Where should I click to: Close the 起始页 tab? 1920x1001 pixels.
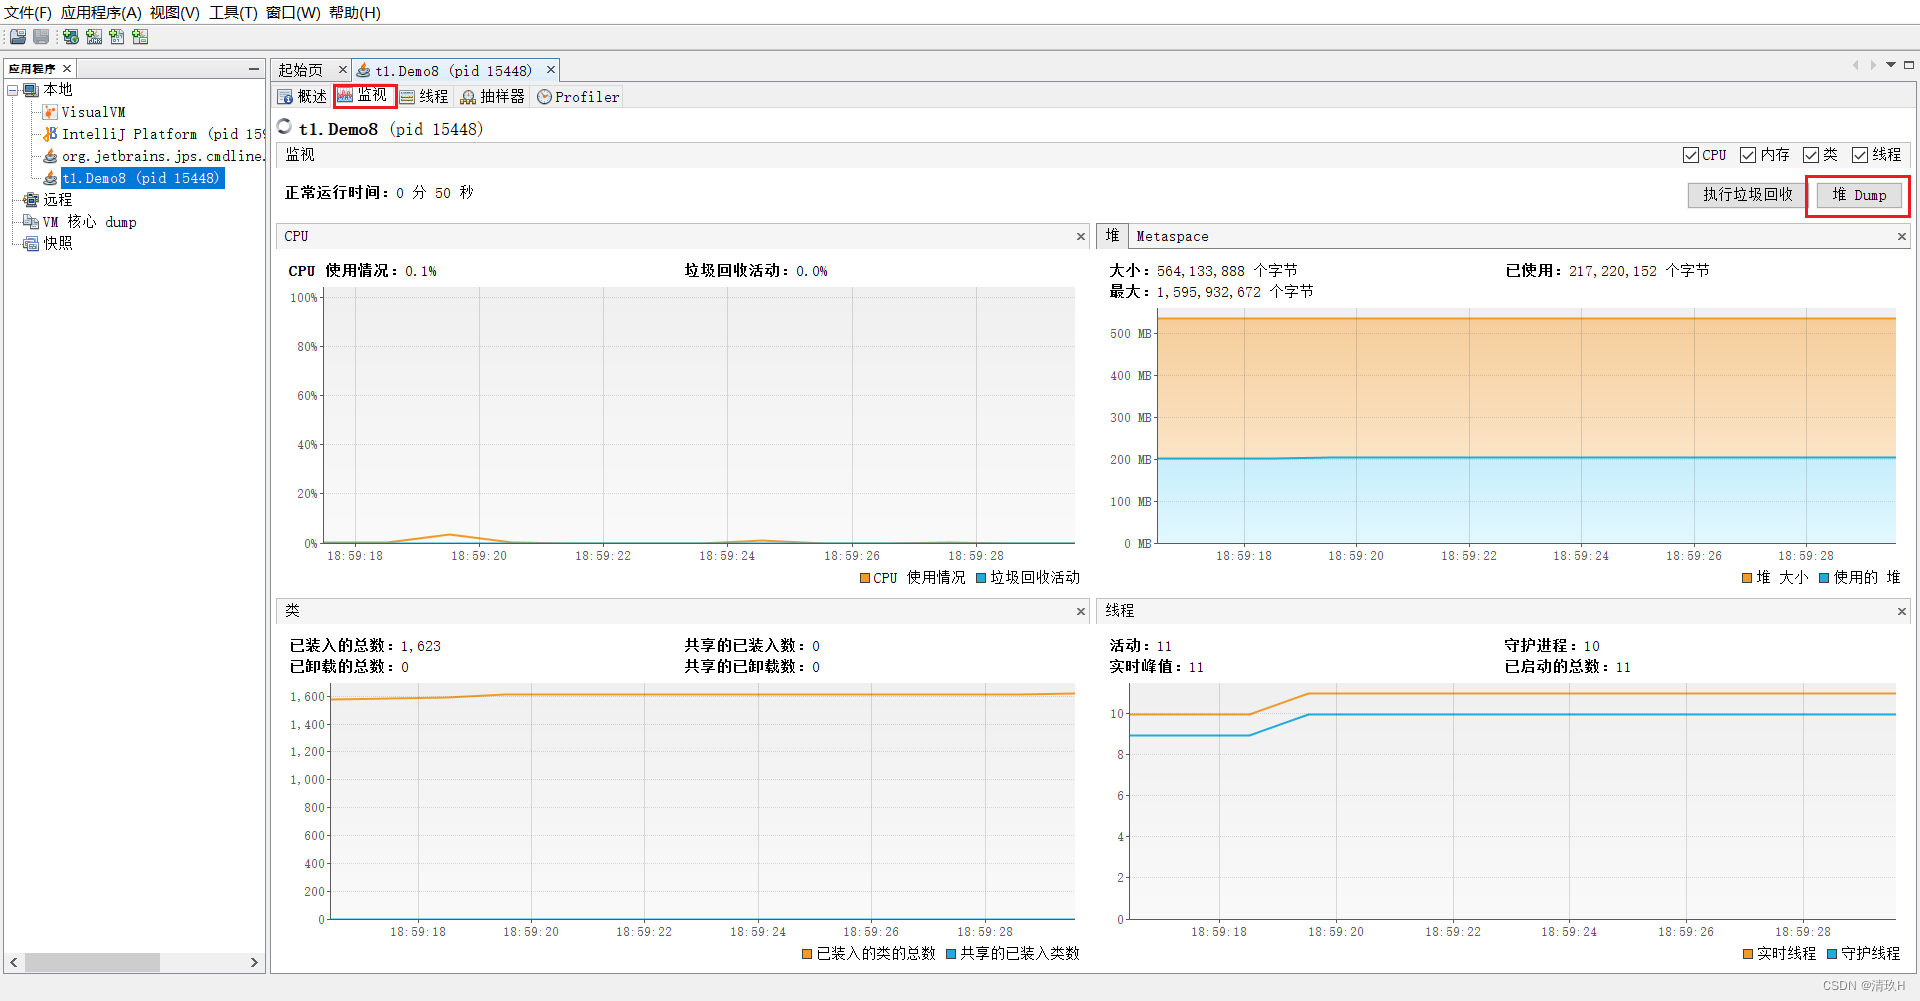[342, 70]
